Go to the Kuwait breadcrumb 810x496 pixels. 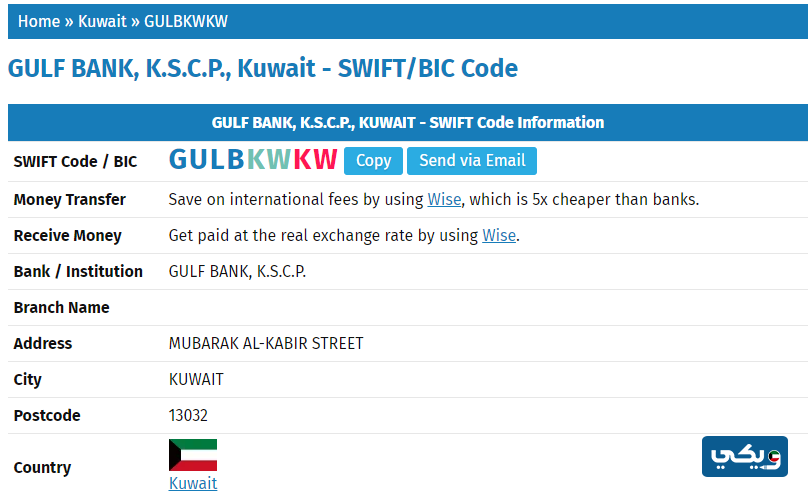(x=102, y=21)
